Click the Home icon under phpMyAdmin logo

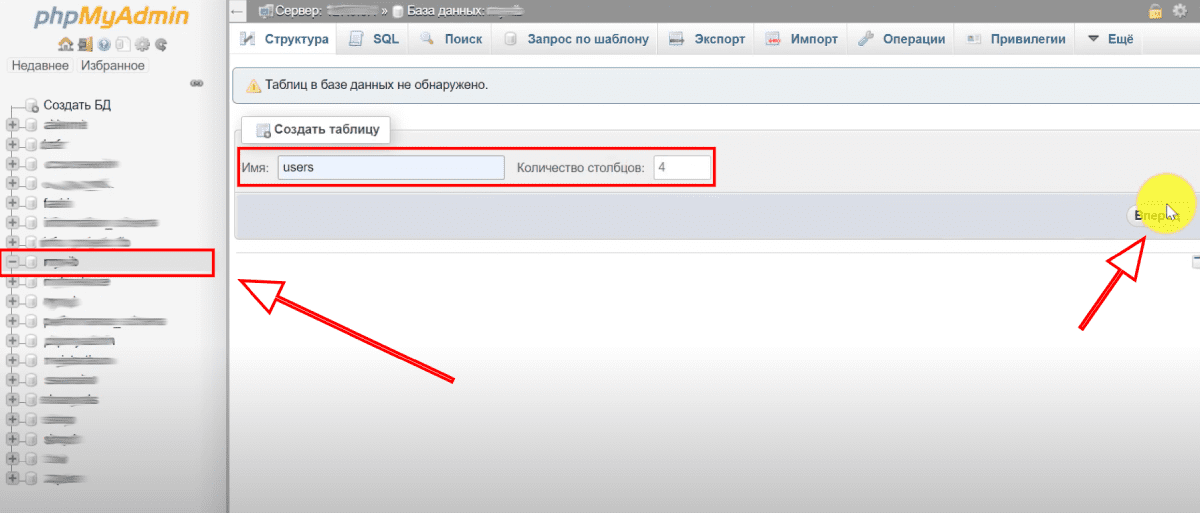[x=65, y=45]
